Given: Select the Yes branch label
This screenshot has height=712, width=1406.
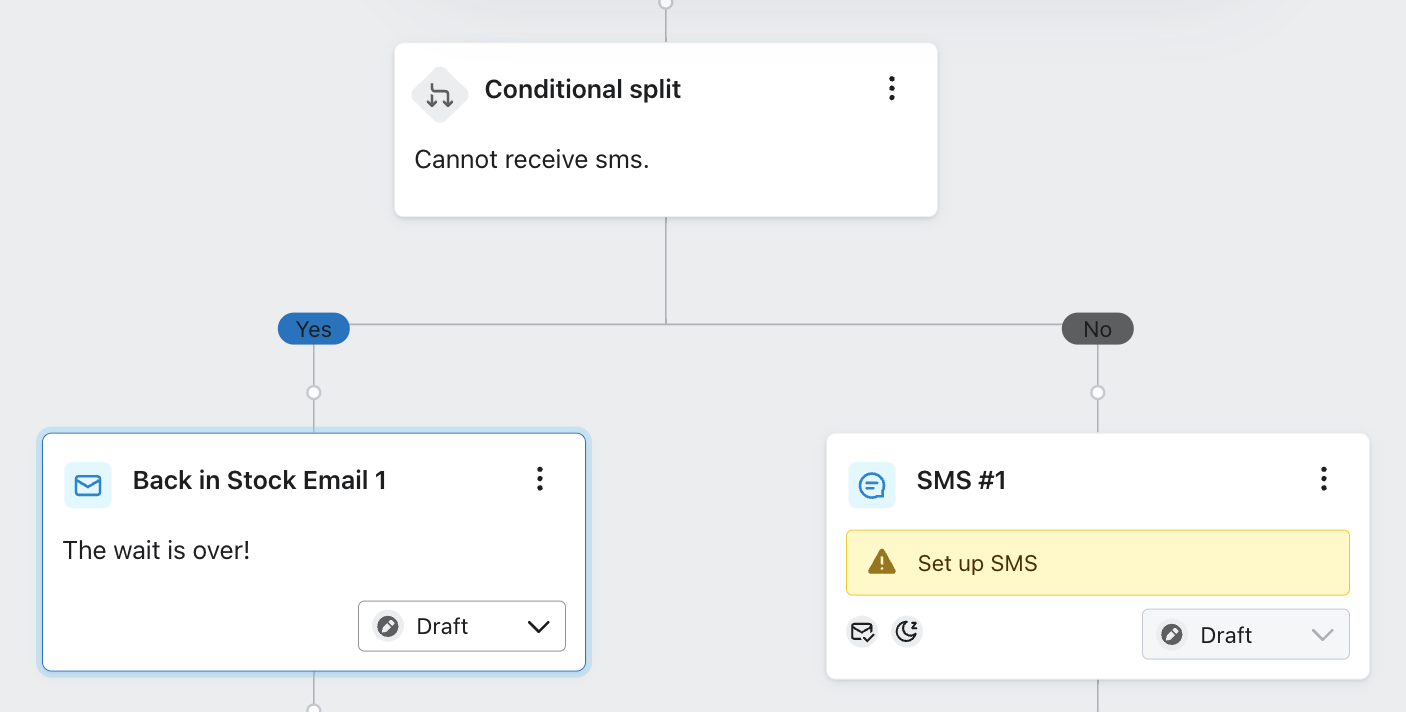Looking at the screenshot, I should click(x=314, y=329).
